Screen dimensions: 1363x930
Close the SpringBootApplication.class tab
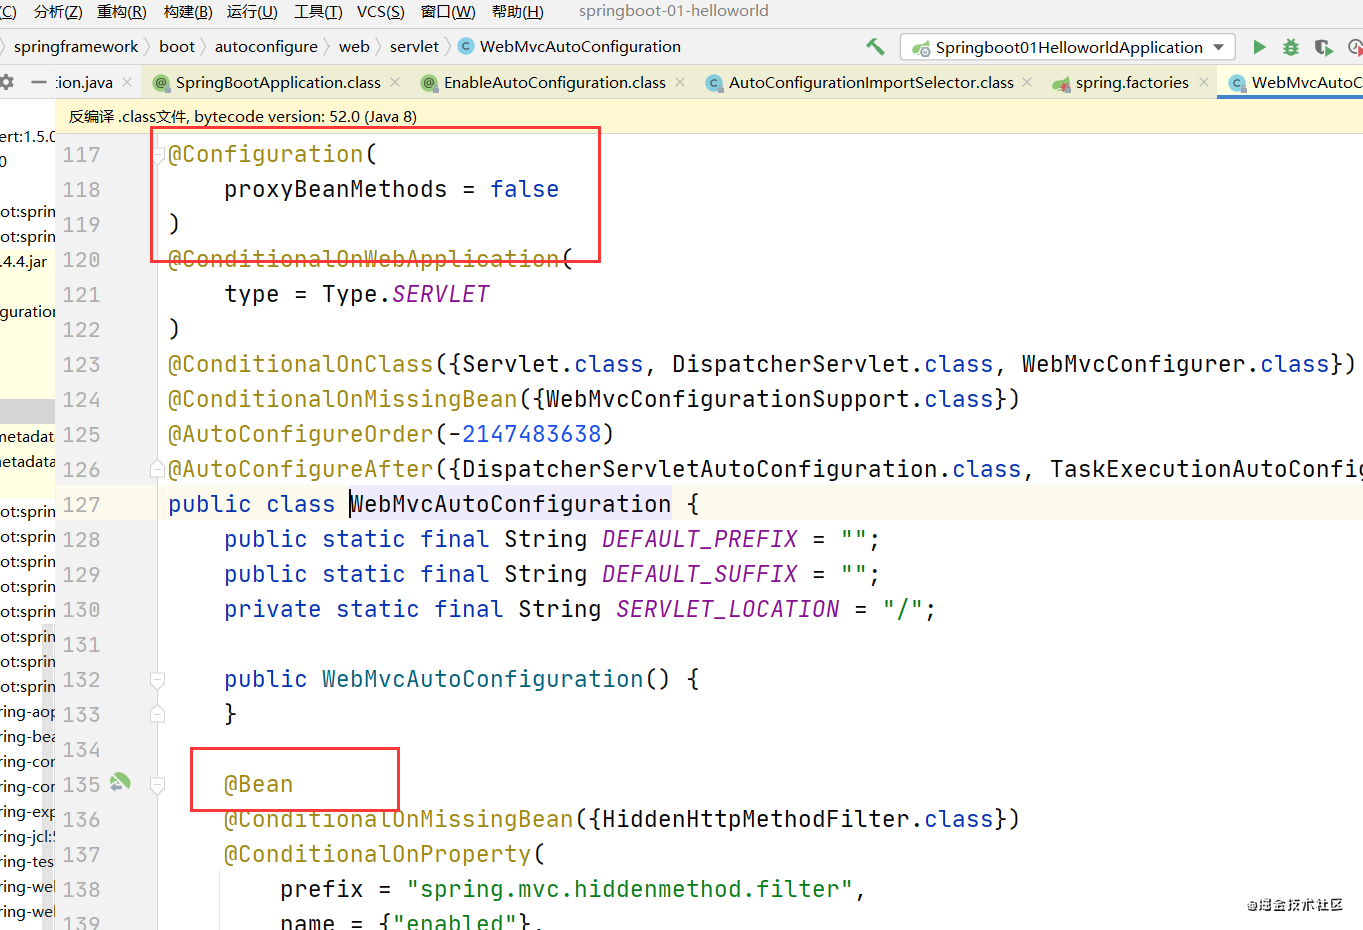395,82
